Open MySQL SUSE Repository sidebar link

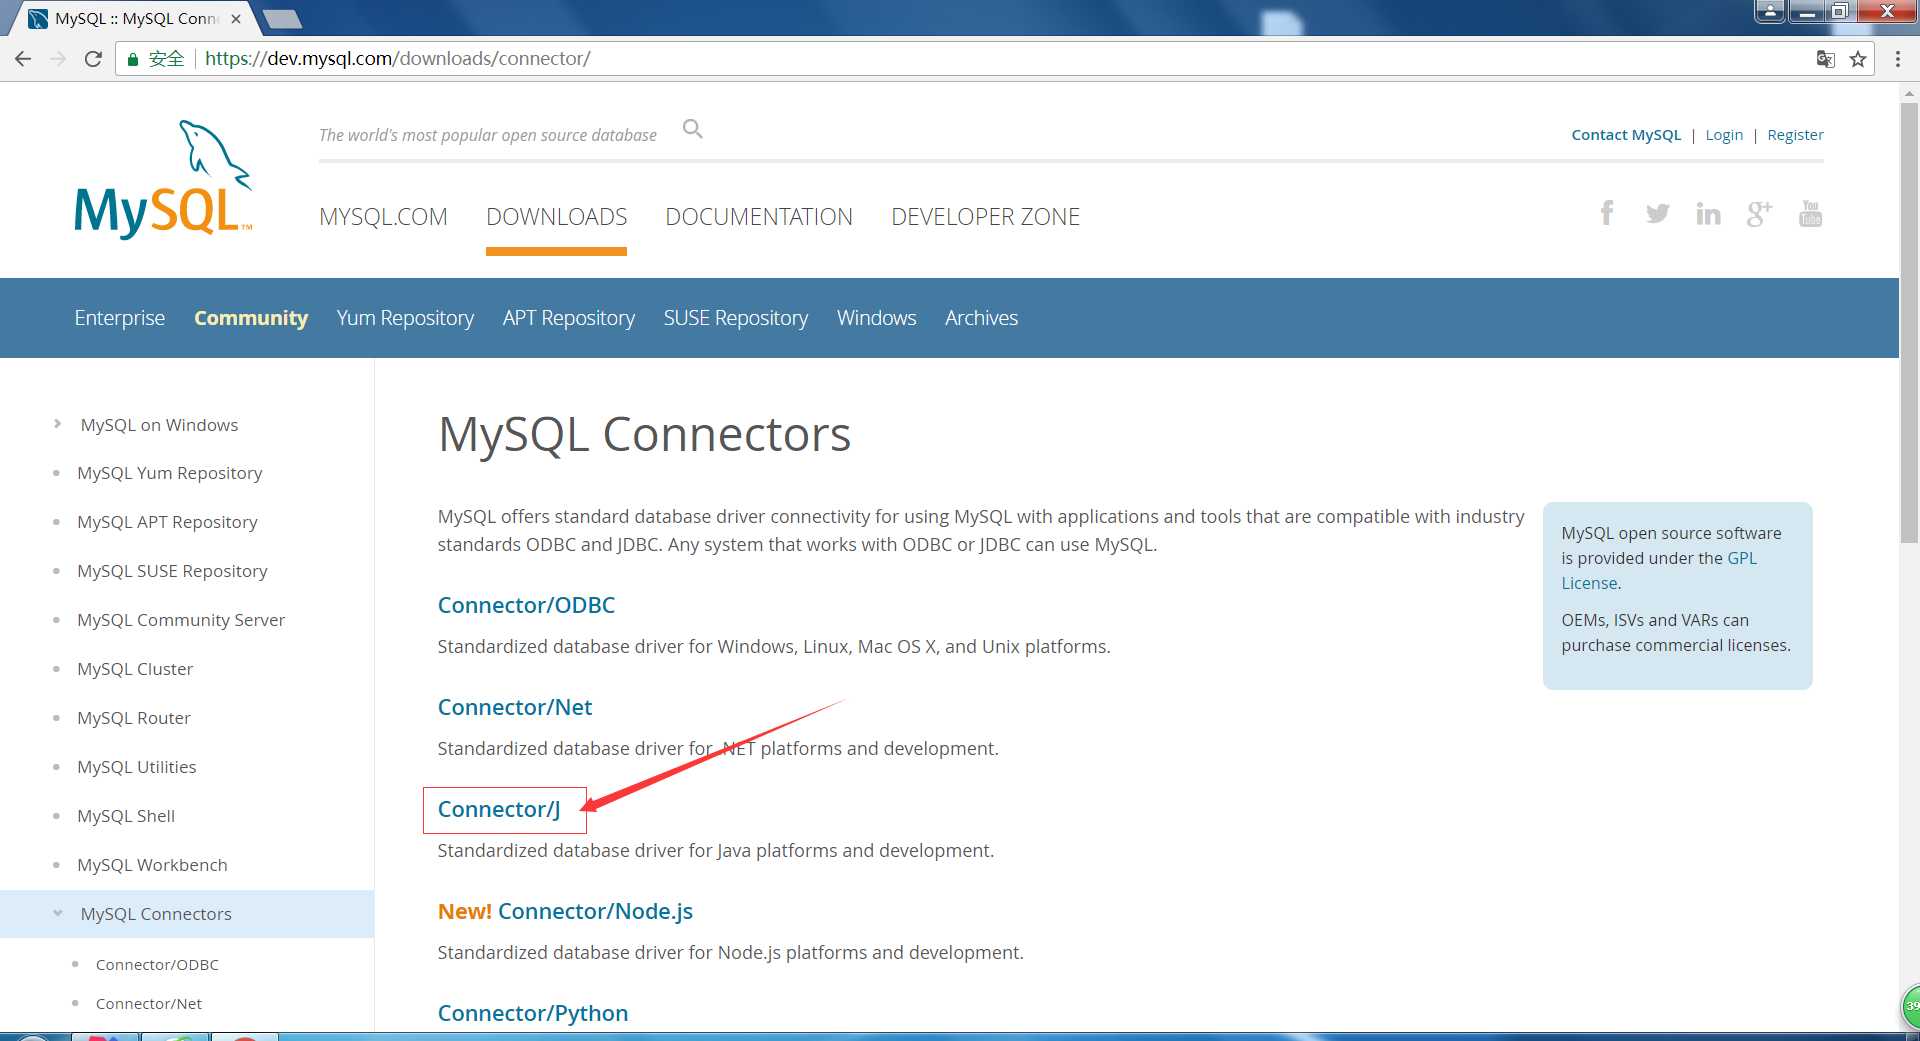[x=172, y=571]
